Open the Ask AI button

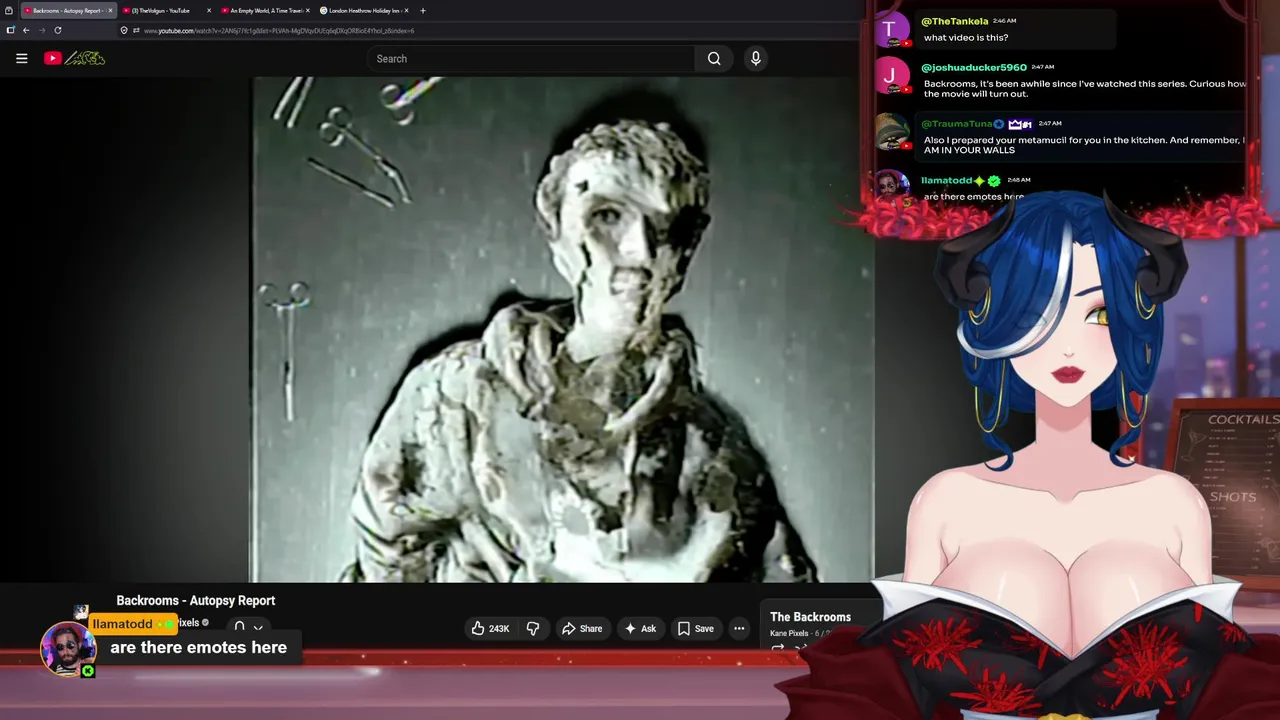(x=640, y=628)
